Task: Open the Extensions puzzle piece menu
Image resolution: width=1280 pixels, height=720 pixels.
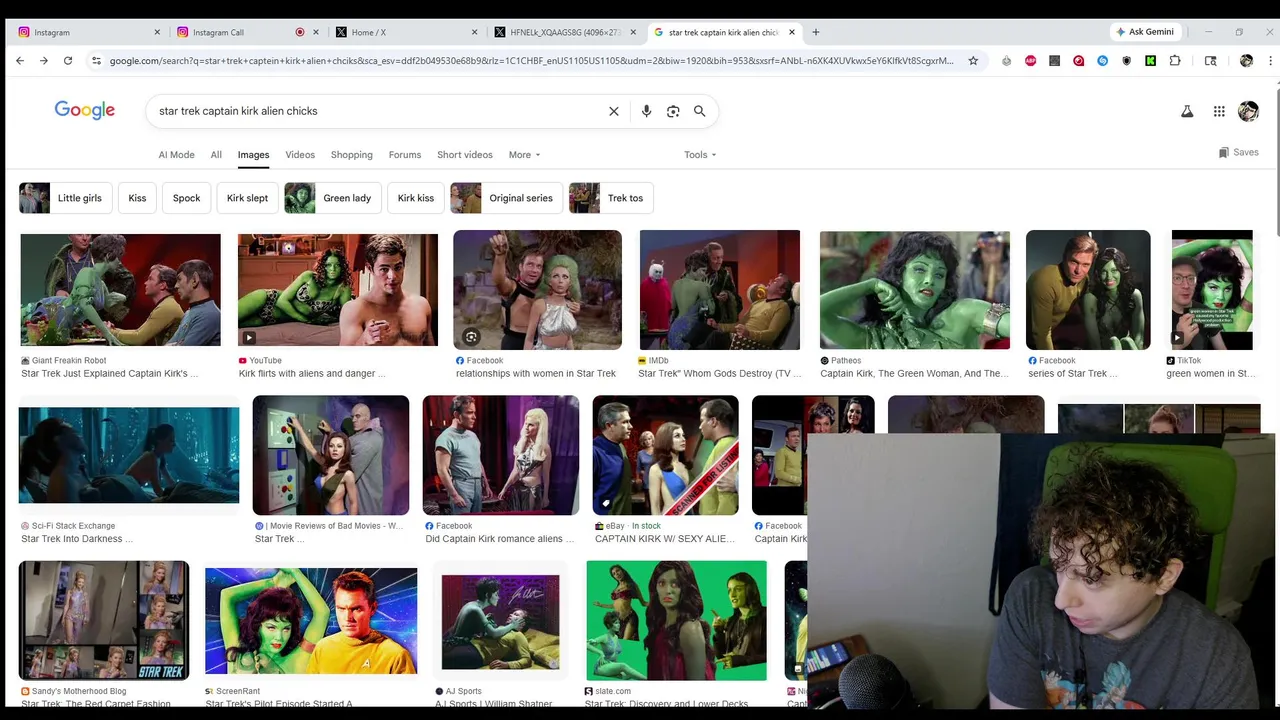Action: [x=1175, y=61]
